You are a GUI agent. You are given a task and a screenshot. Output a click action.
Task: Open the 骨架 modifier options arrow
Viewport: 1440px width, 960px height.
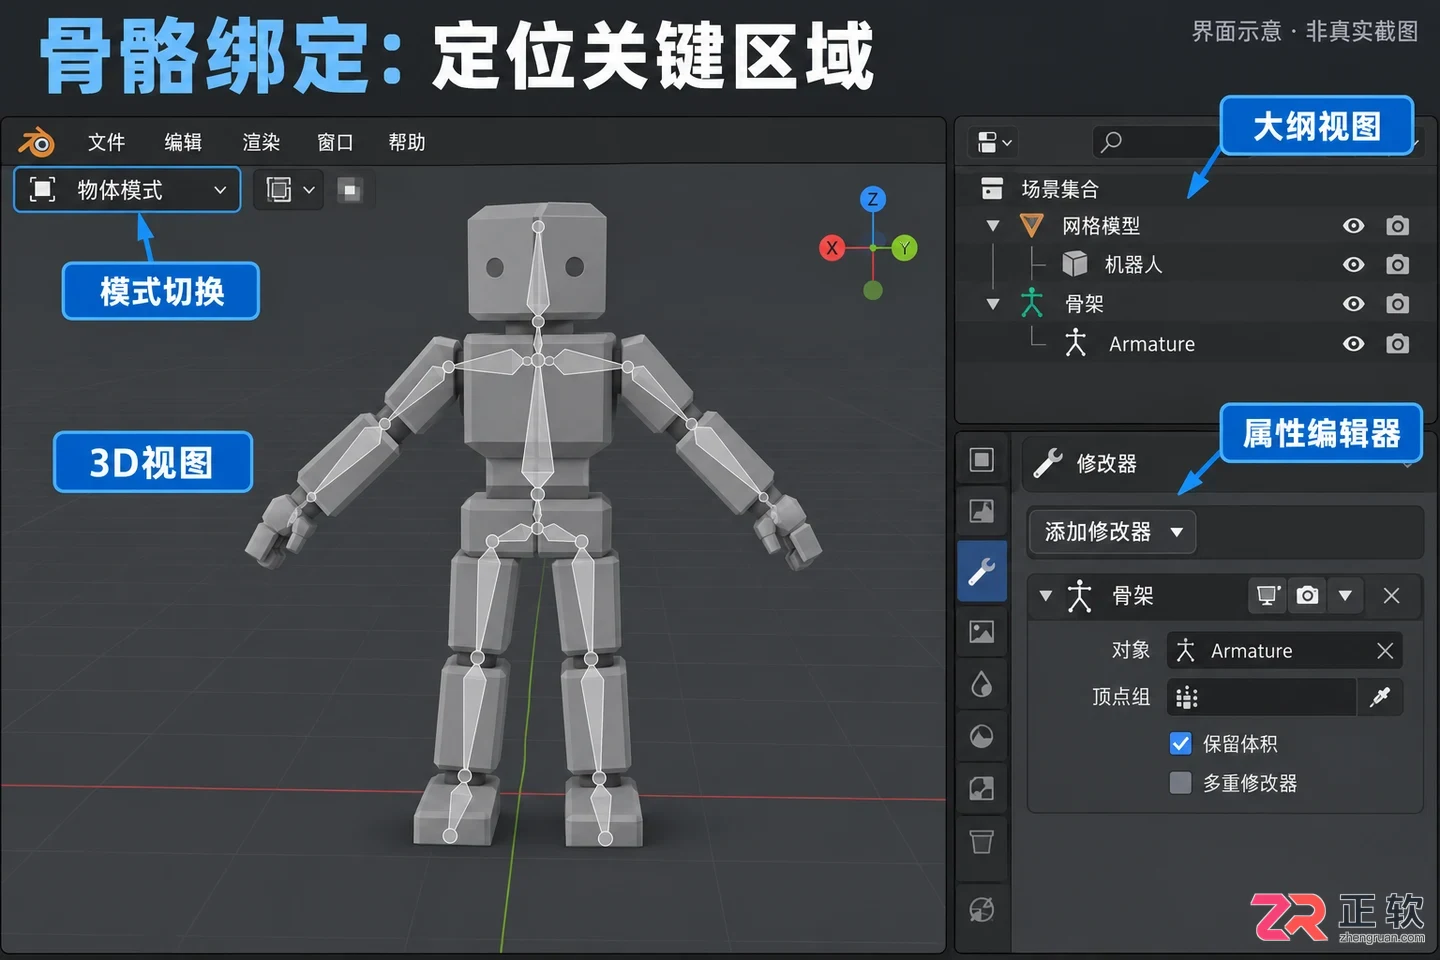tap(1346, 596)
